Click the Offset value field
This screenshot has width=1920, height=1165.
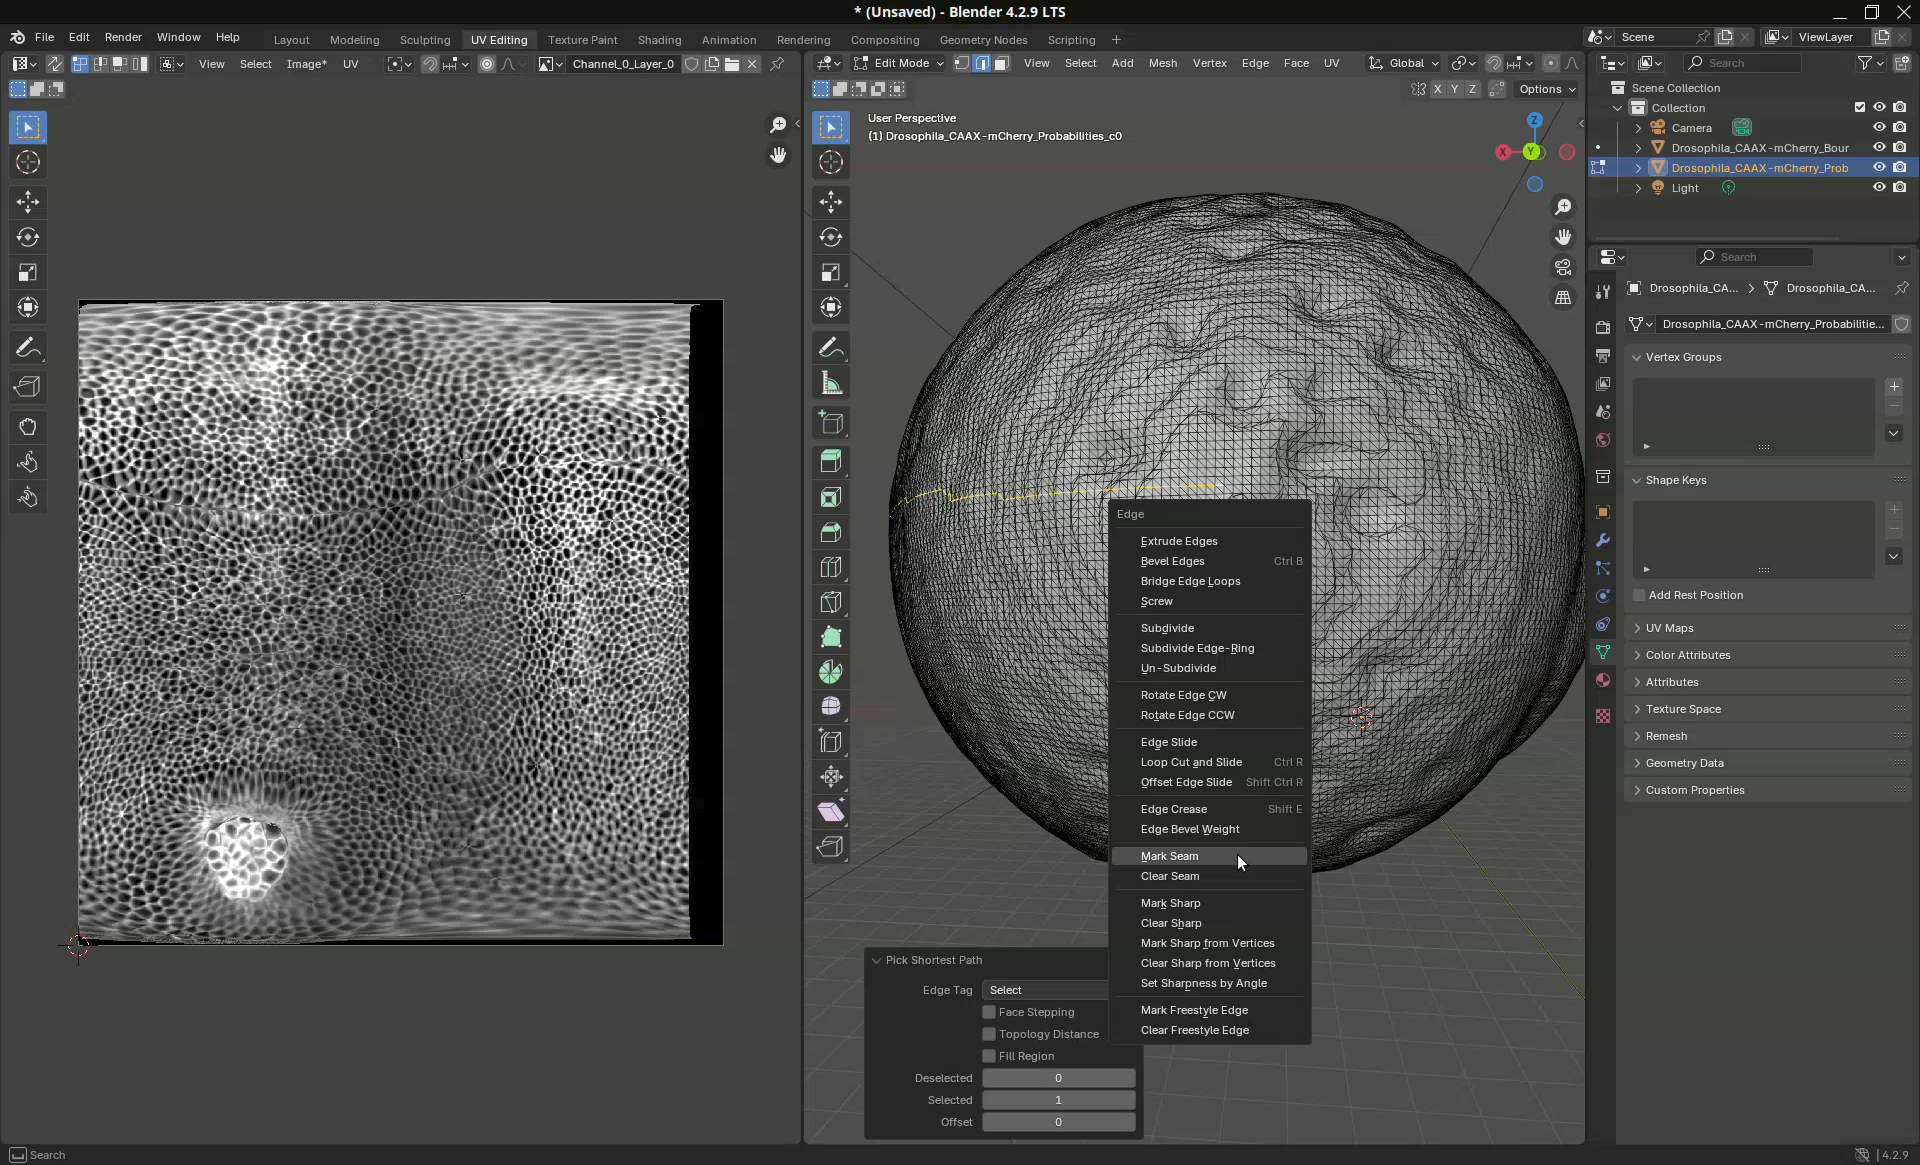tap(1058, 1122)
